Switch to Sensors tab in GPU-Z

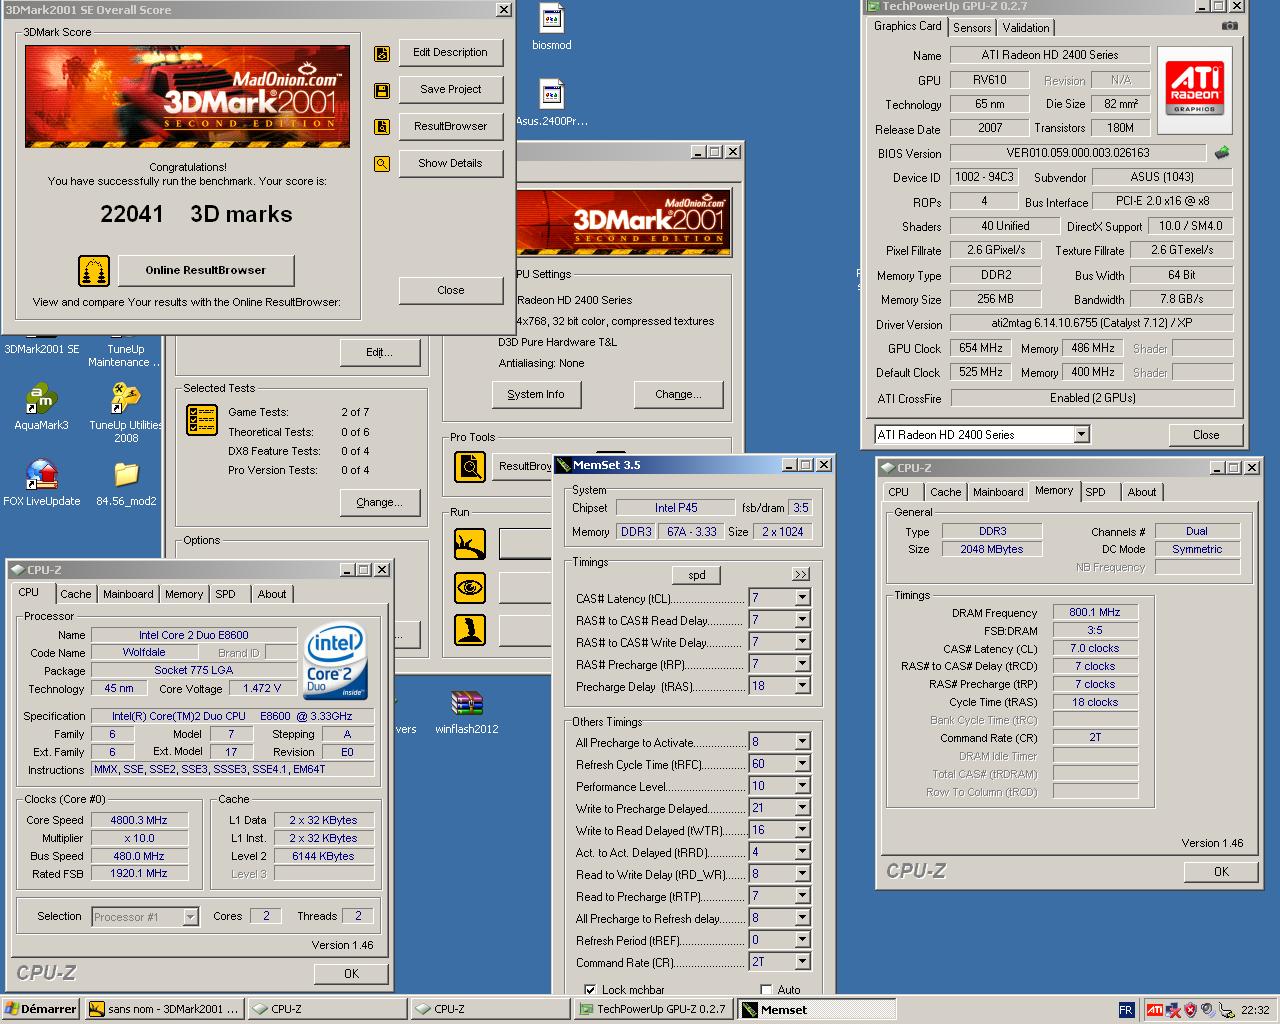[972, 28]
